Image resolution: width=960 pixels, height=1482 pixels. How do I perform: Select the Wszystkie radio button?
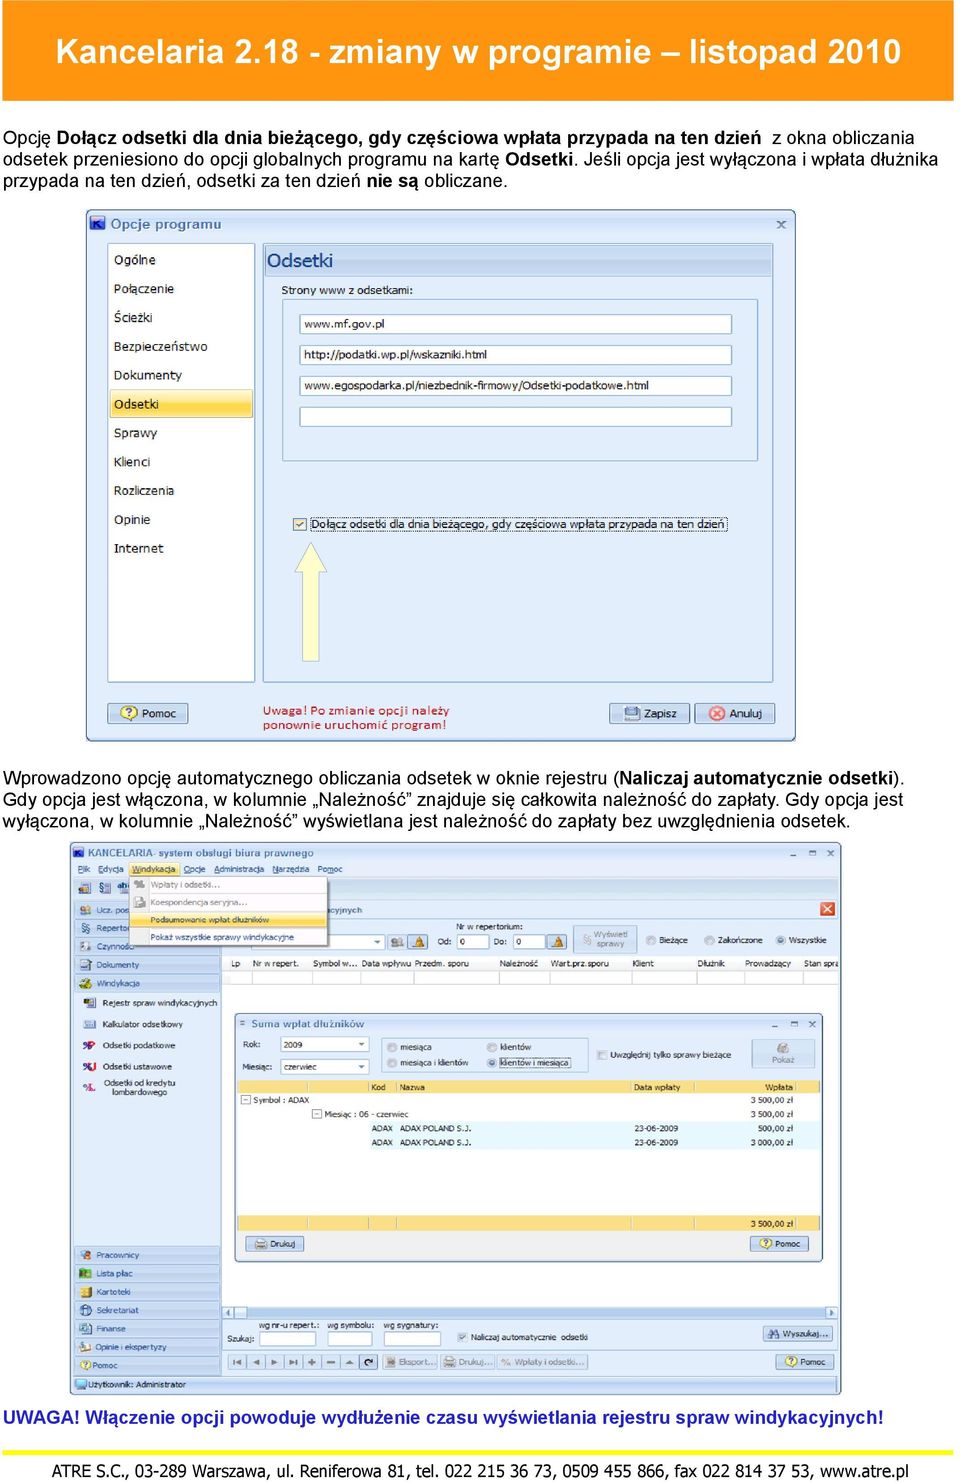[x=781, y=940]
